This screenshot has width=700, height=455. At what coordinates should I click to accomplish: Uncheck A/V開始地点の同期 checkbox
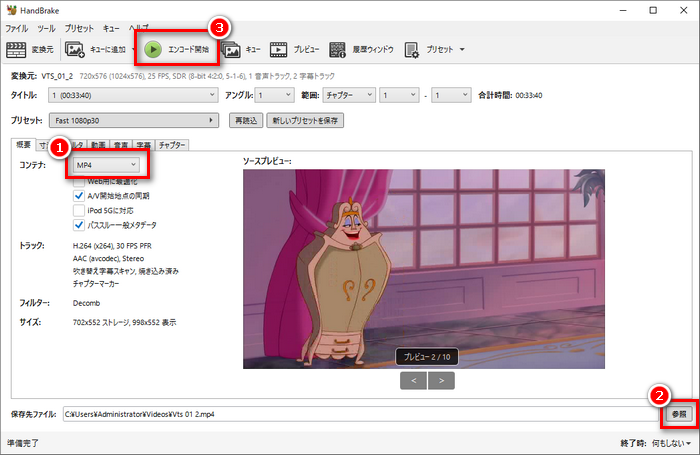(79, 196)
